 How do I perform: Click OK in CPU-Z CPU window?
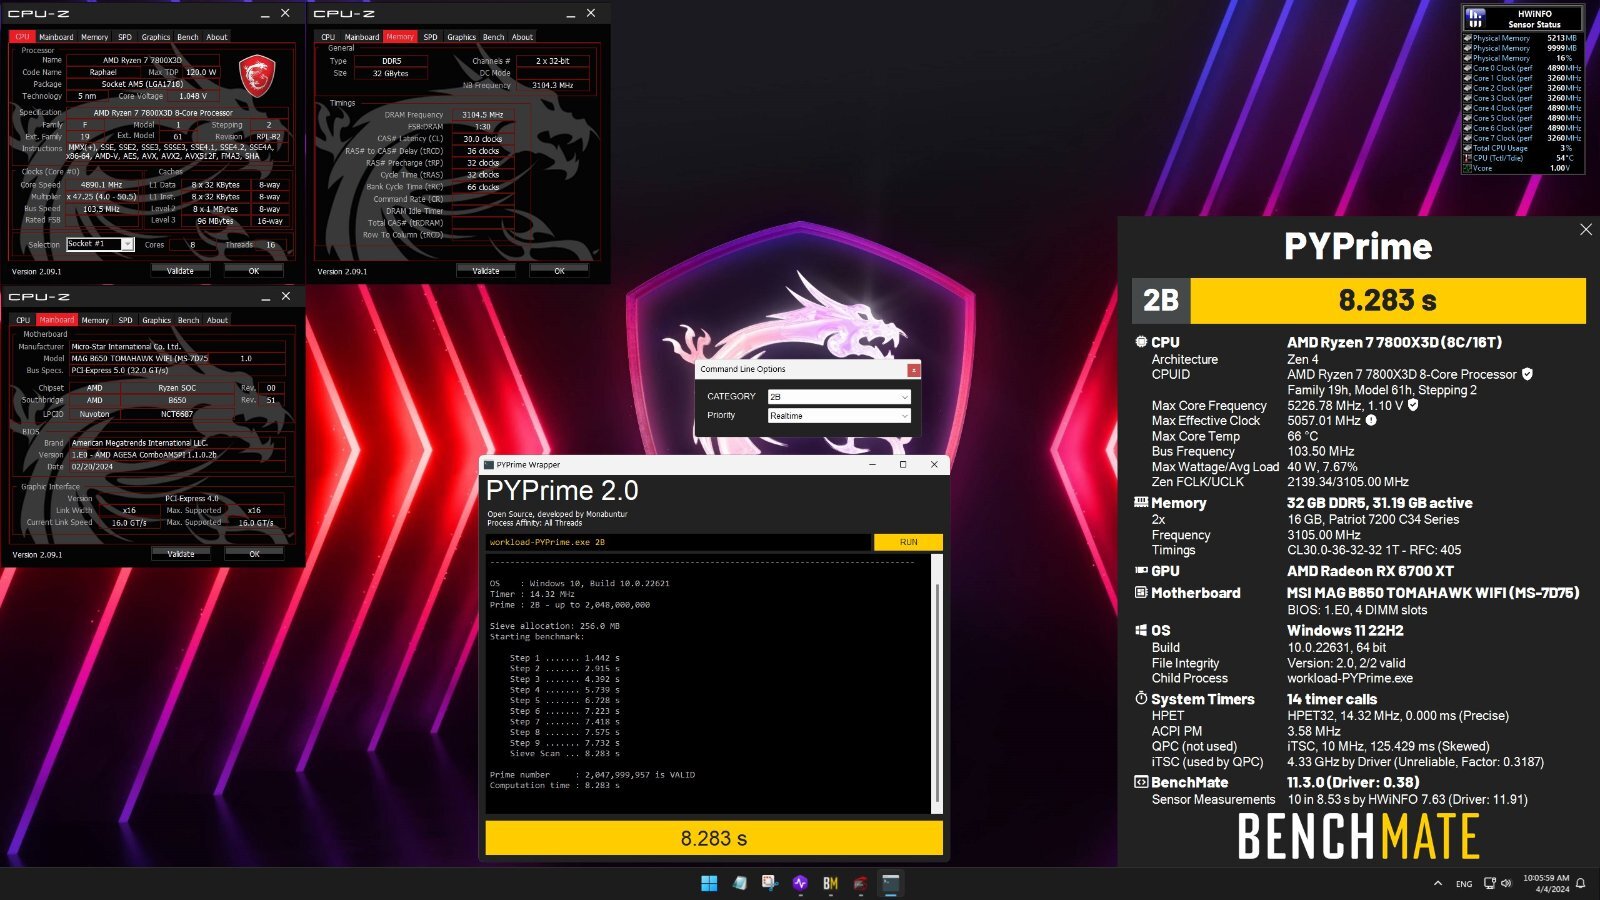[254, 271]
